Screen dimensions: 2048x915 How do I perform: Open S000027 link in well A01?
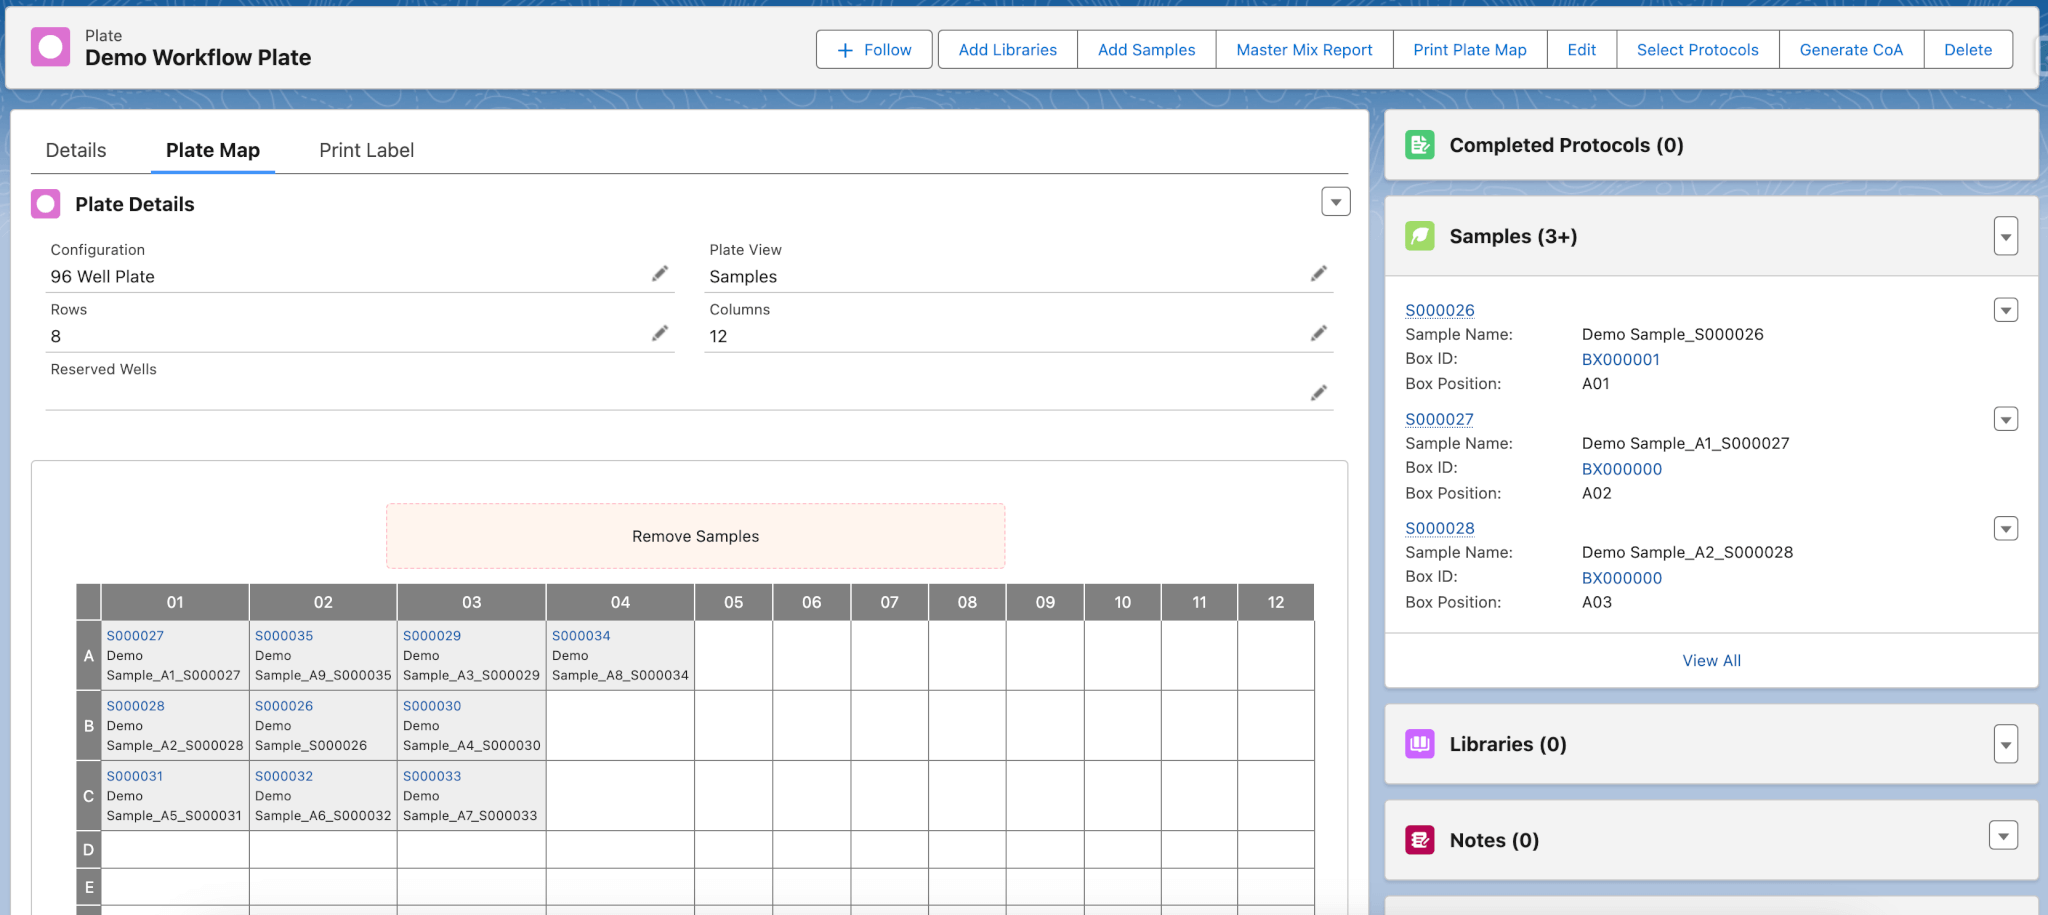135,636
